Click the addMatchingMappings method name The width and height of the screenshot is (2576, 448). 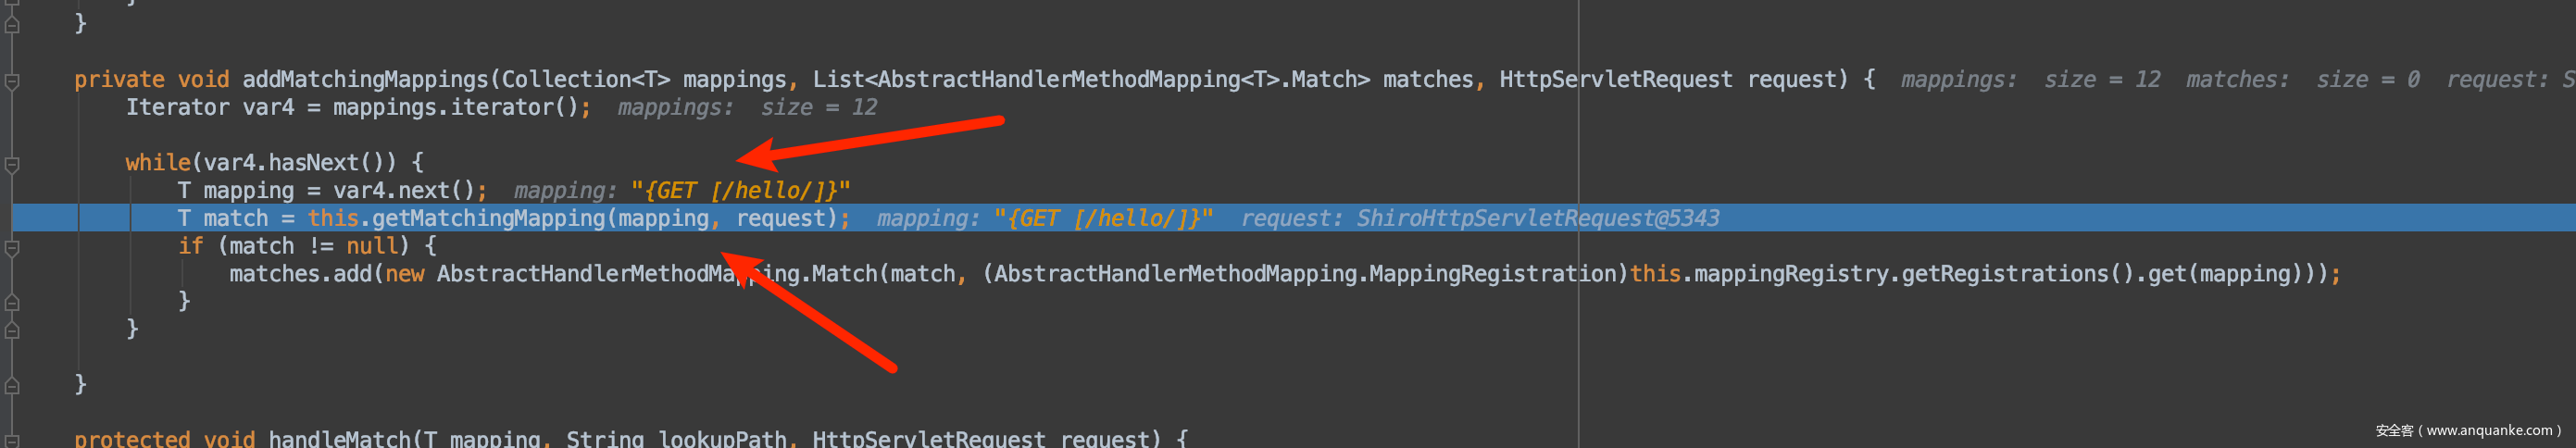(x=365, y=79)
